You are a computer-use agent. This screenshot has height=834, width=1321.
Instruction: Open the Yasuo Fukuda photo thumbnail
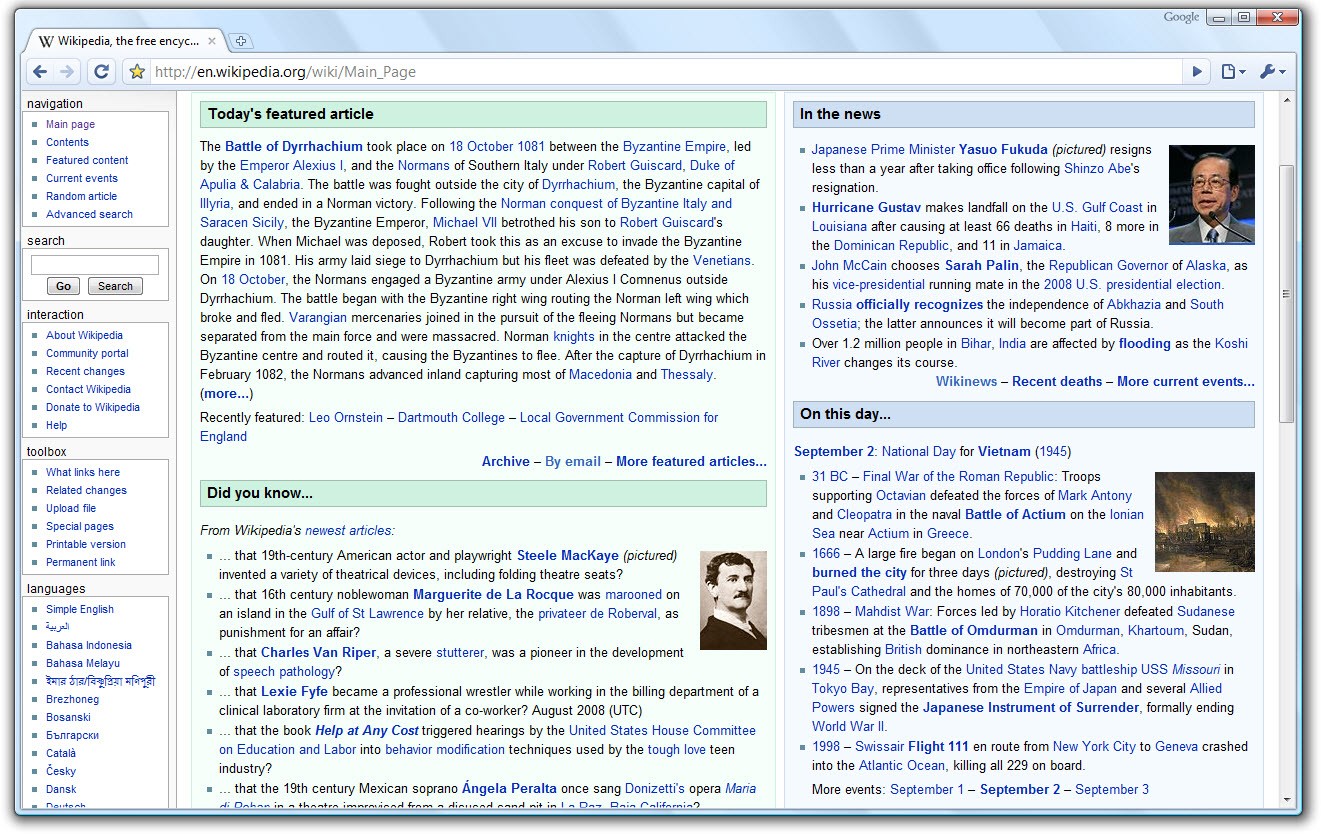click(1211, 195)
